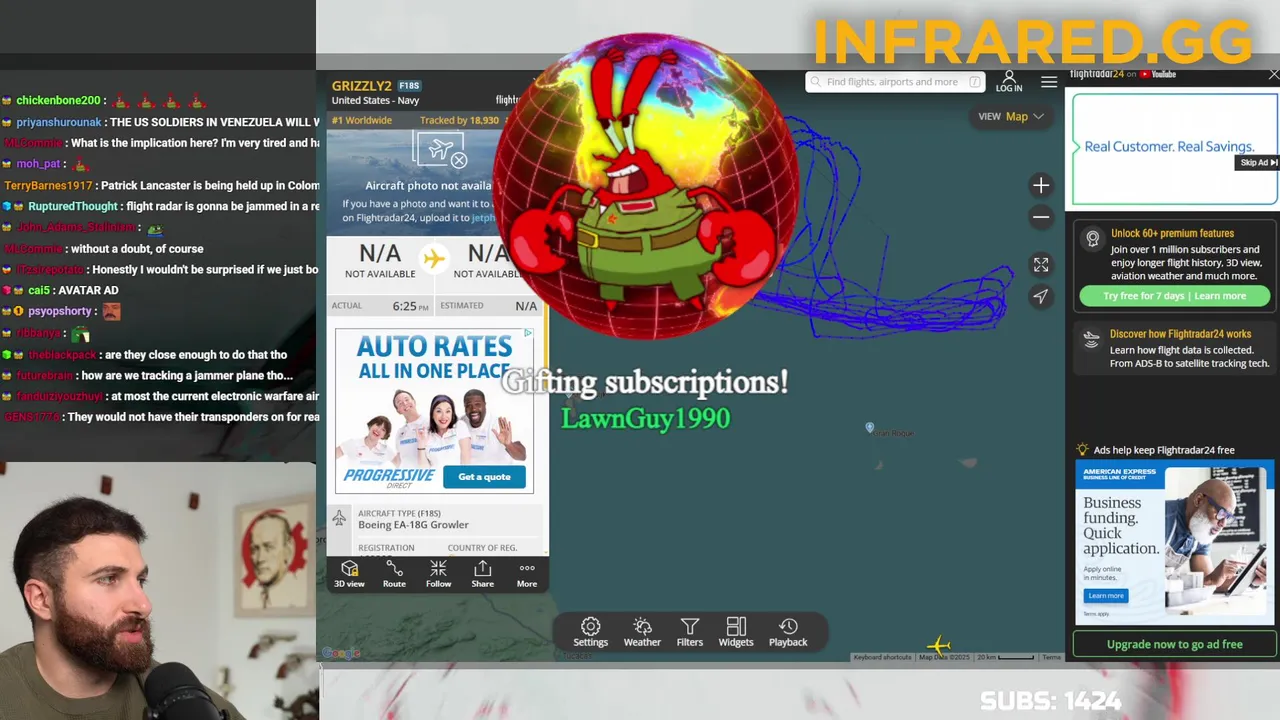Toggle fullscreen map view
The height and width of the screenshot is (720, 1280).
coord(1041,265)
